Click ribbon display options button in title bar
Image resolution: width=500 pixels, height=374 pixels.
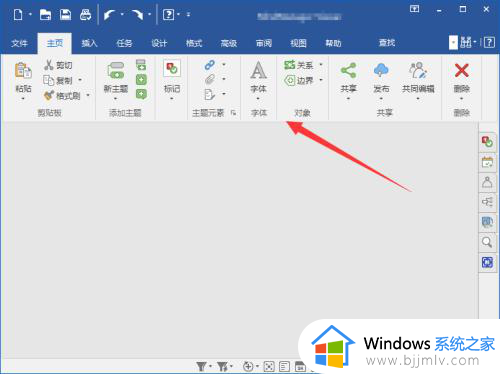[414, 9]
